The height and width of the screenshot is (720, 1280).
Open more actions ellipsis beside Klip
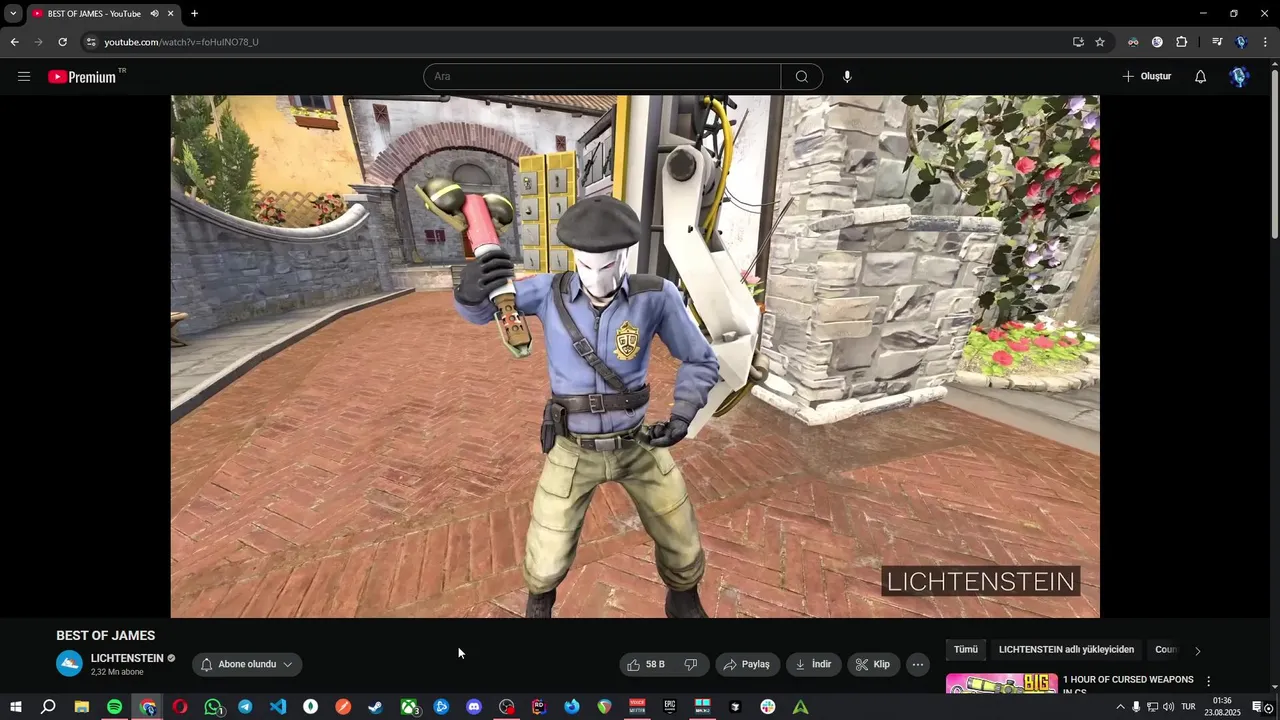click(918, 664)
